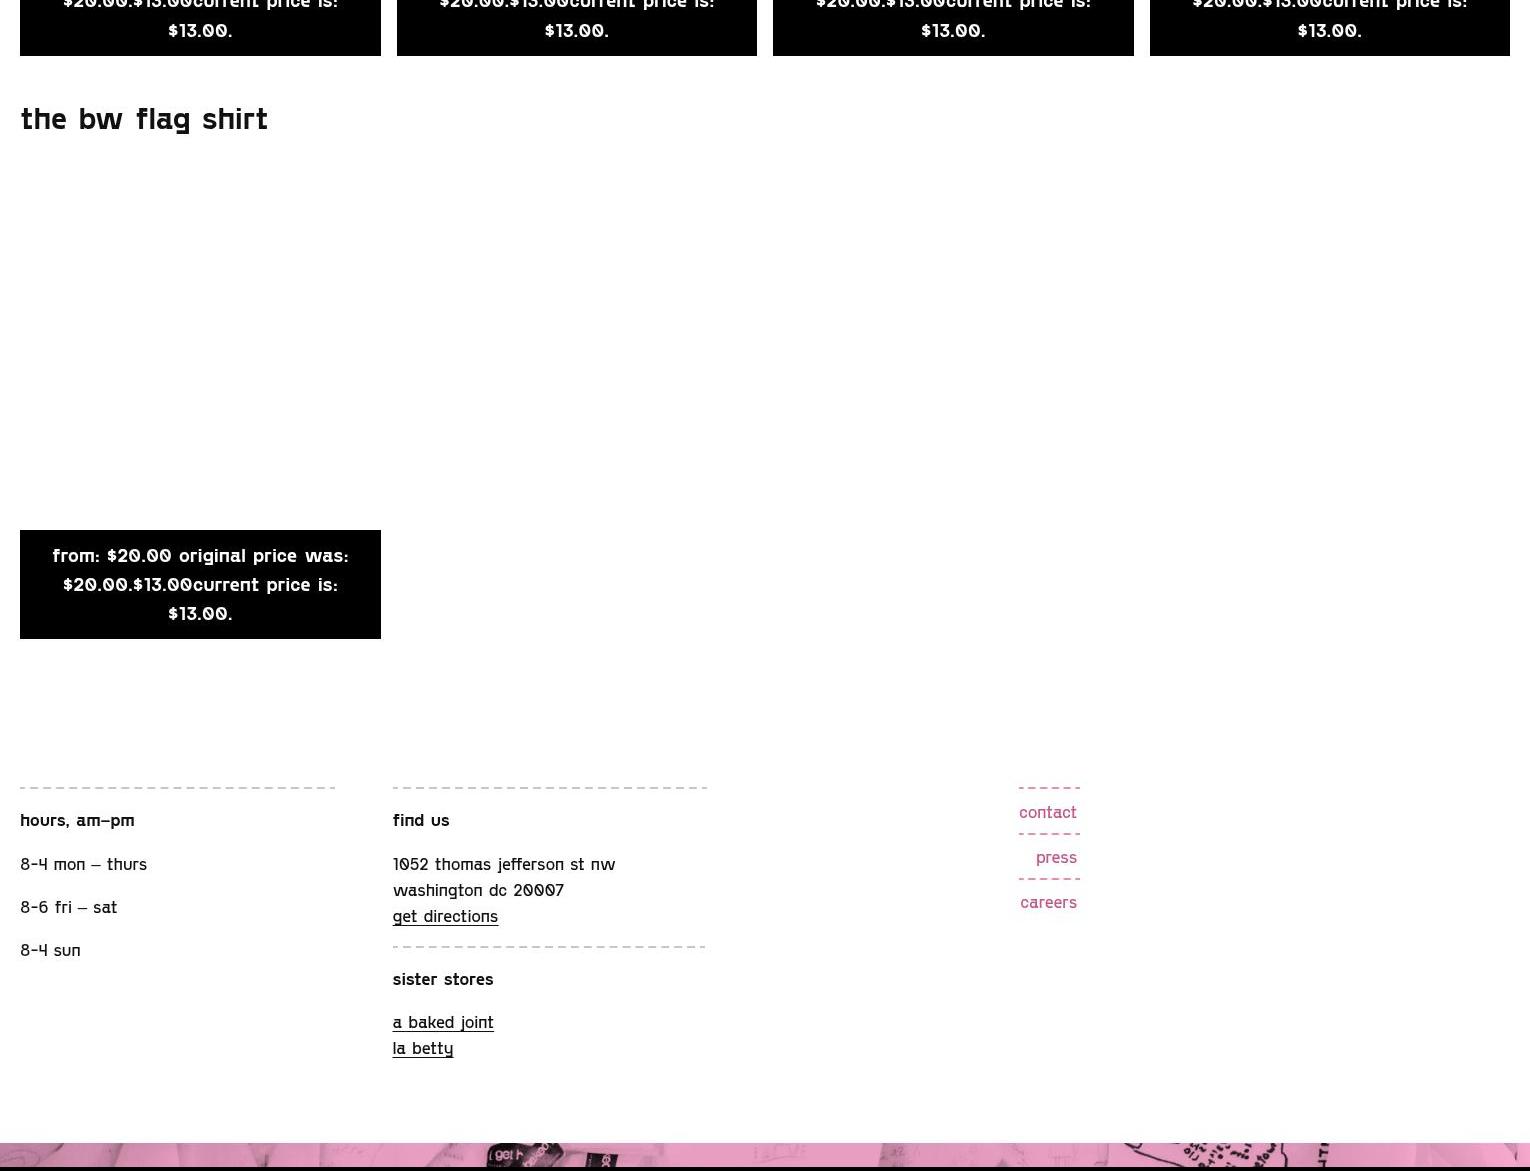
Task: Click the '1052 thomas jefferson st nw' address line
Action: pyautogui.click(x=504, y=864)
